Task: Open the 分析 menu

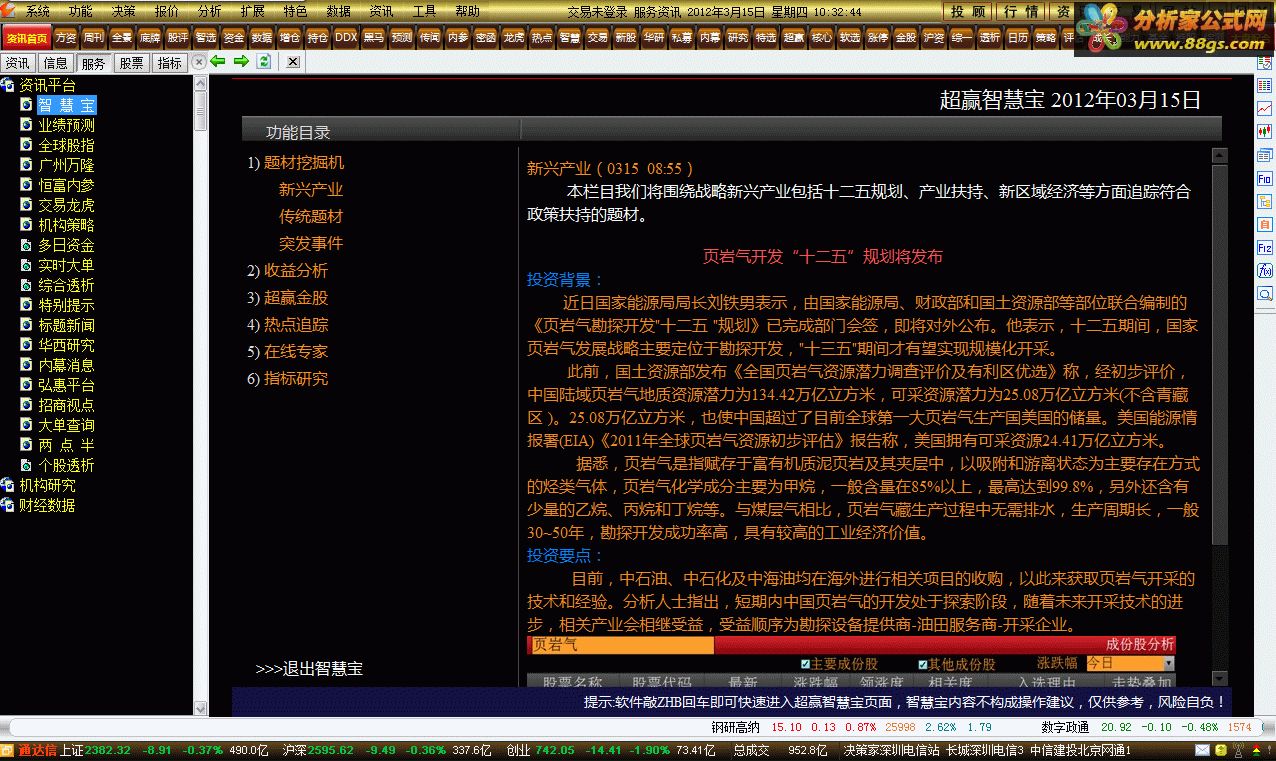Action: pyautogui.click(x=210, y=11)
